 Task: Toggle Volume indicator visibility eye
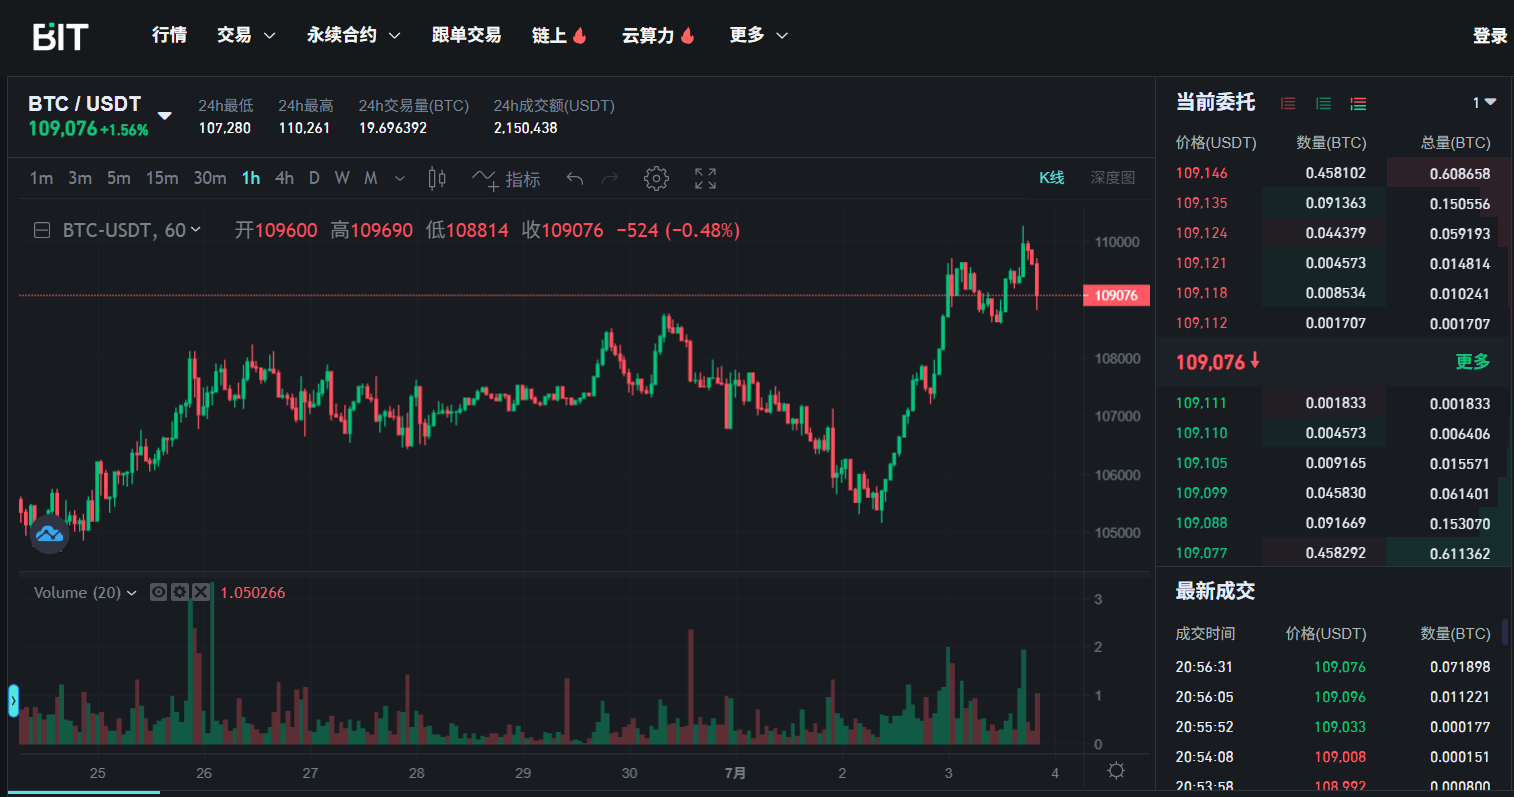pos(158,592)
